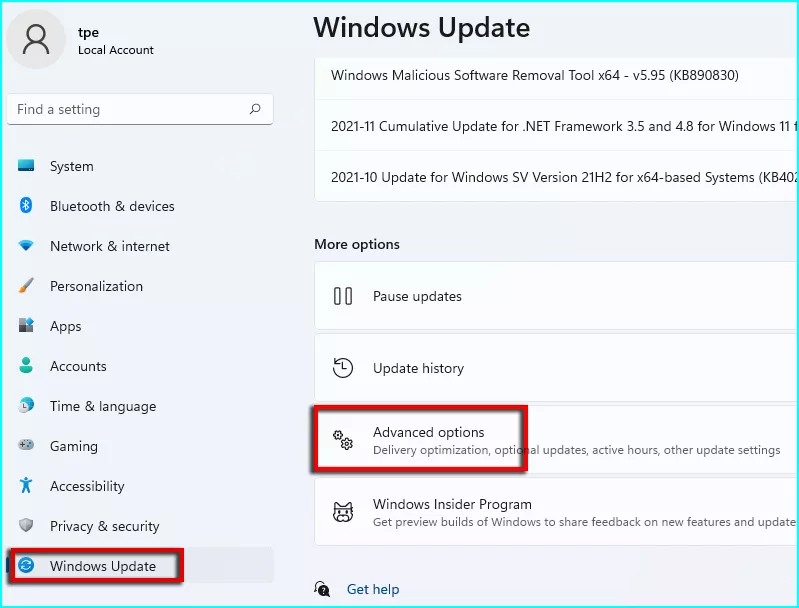Click the System monitor icon
Image resolution: width=799 pixels, height=608 pixels.
pyautogui.click(x=26, y=166)
